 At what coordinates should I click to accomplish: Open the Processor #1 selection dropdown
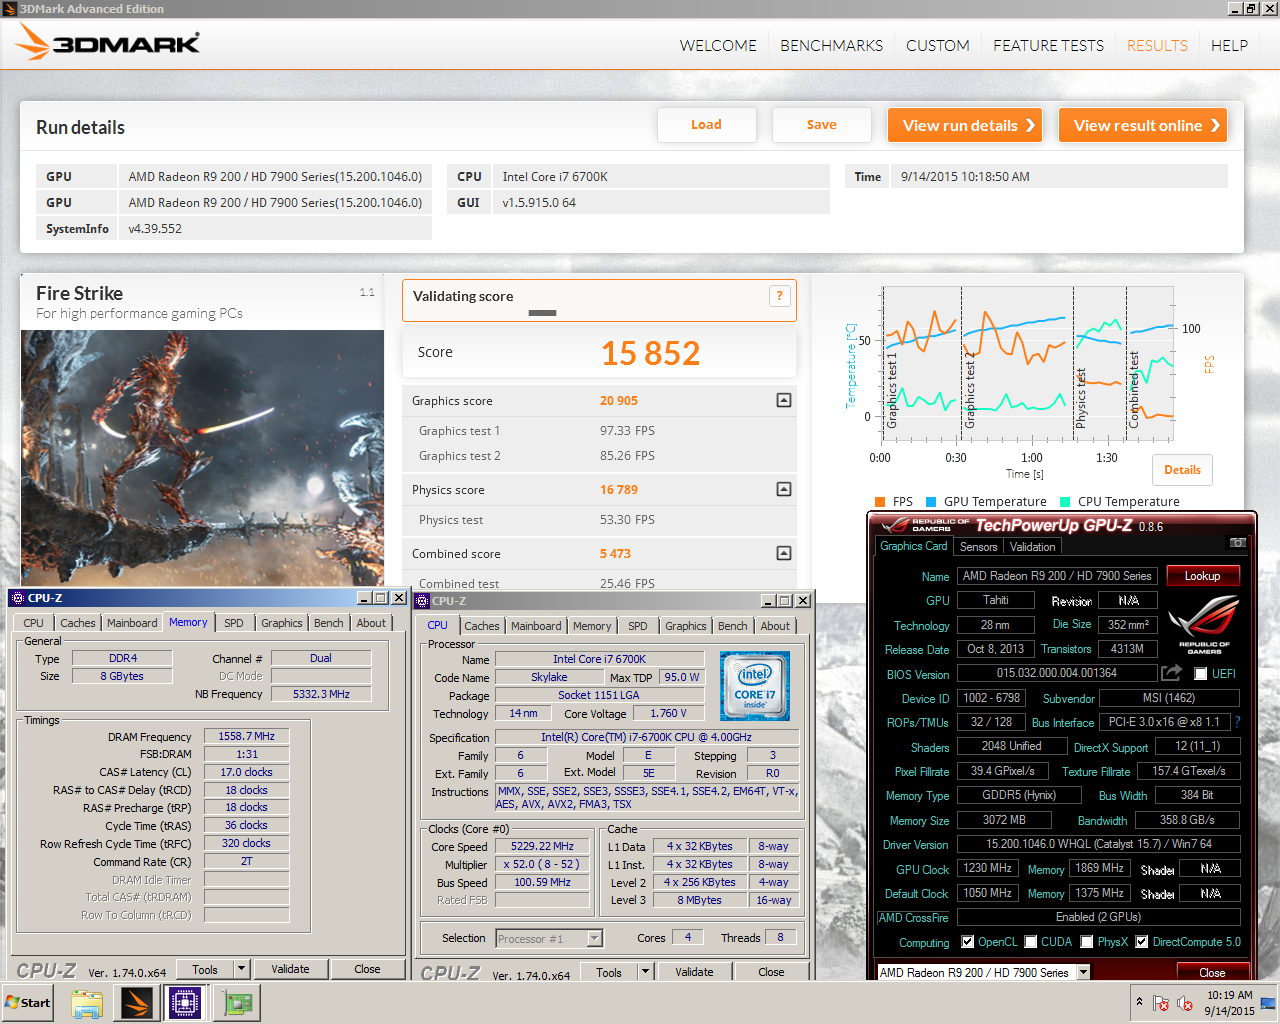[594, 938]
